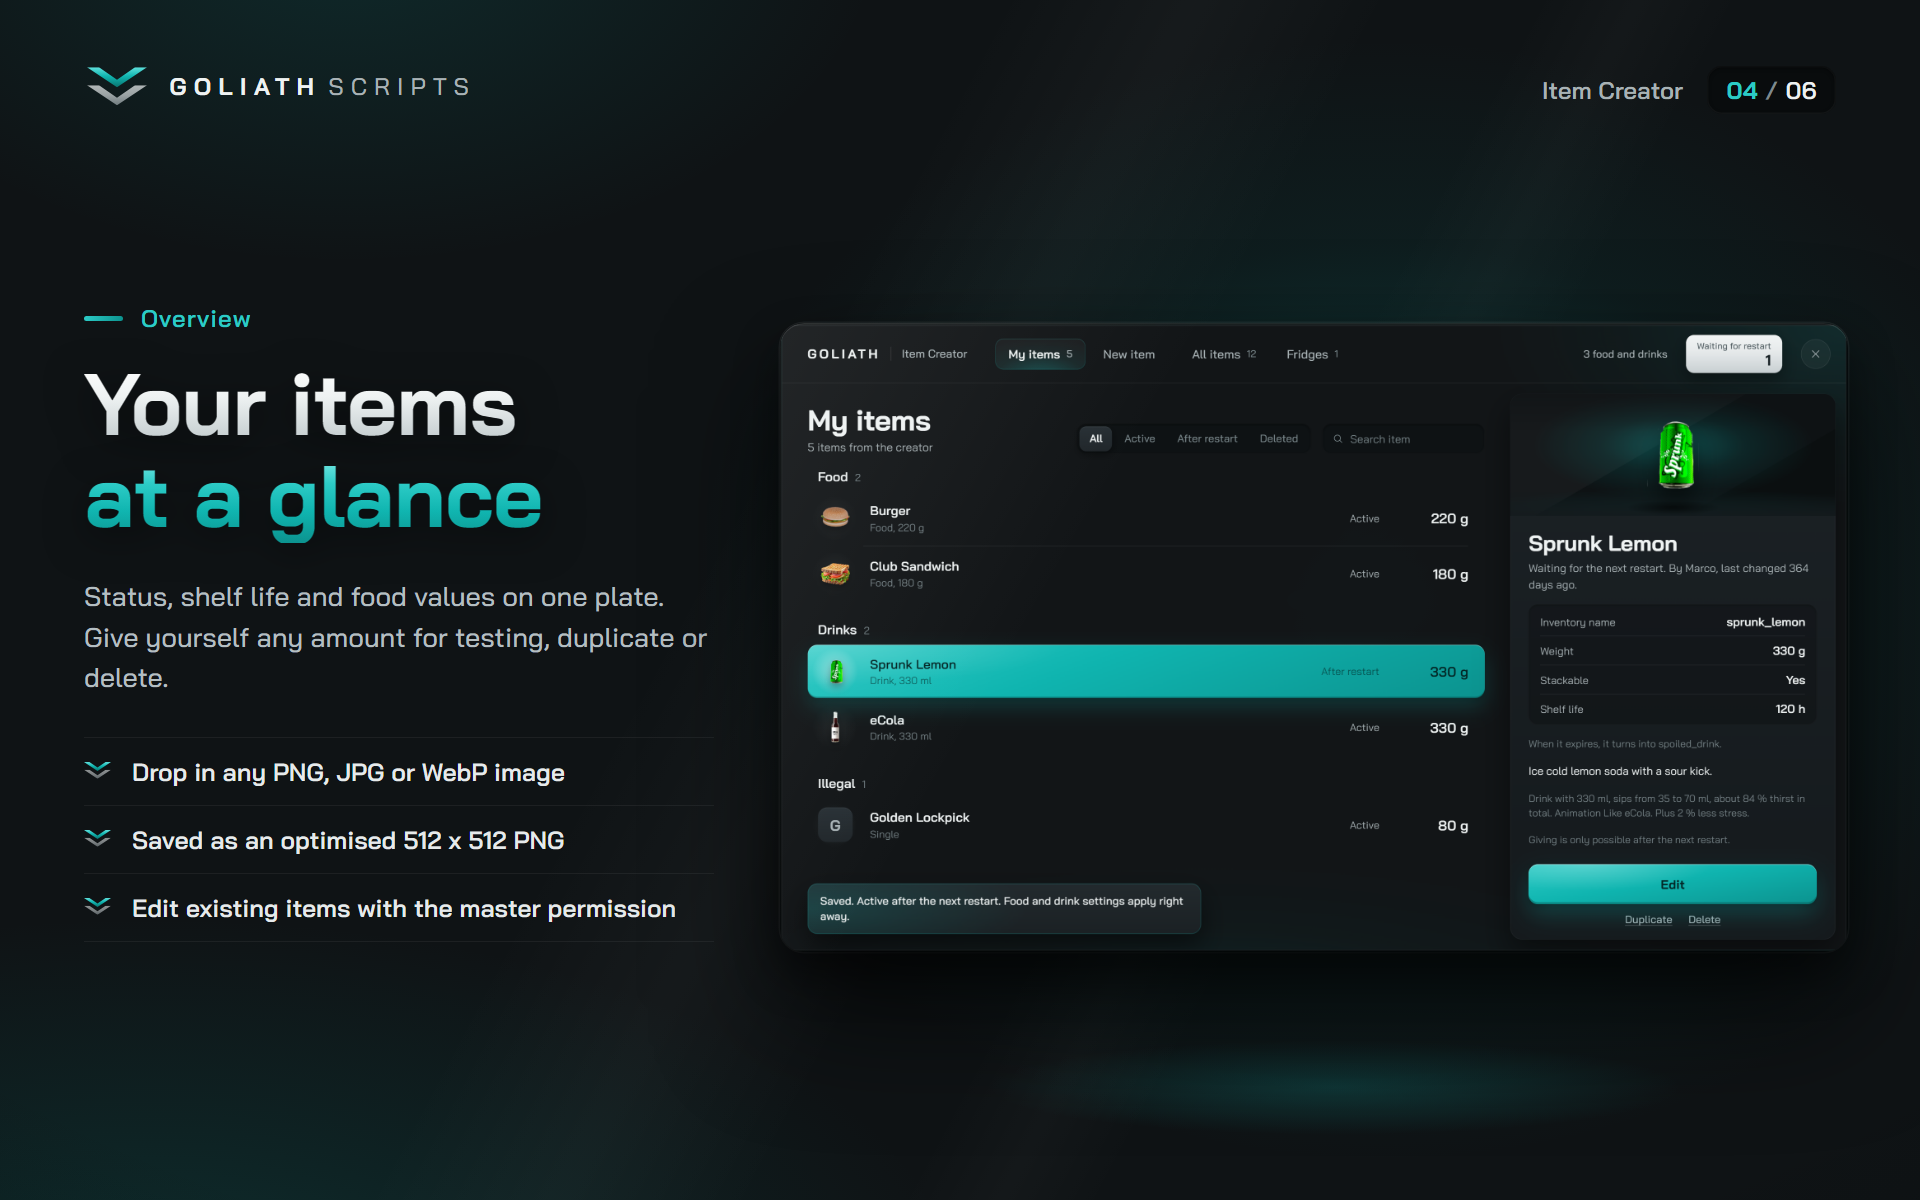Screen dimensions: 1920x1200
Task: Click the Club Sandwich item icon
Action: 835,574
